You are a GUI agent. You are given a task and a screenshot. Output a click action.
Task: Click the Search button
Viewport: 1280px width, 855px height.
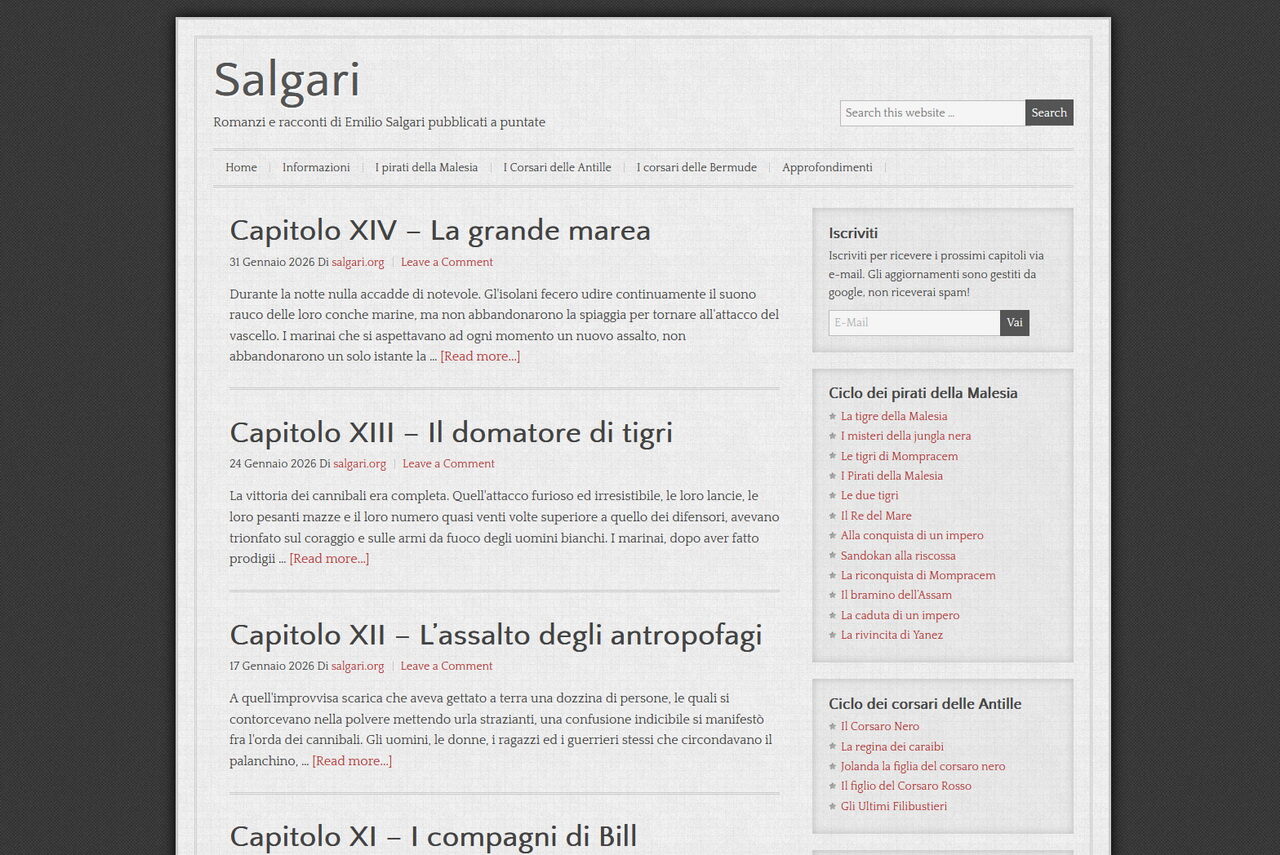(x=1048, y=112)
